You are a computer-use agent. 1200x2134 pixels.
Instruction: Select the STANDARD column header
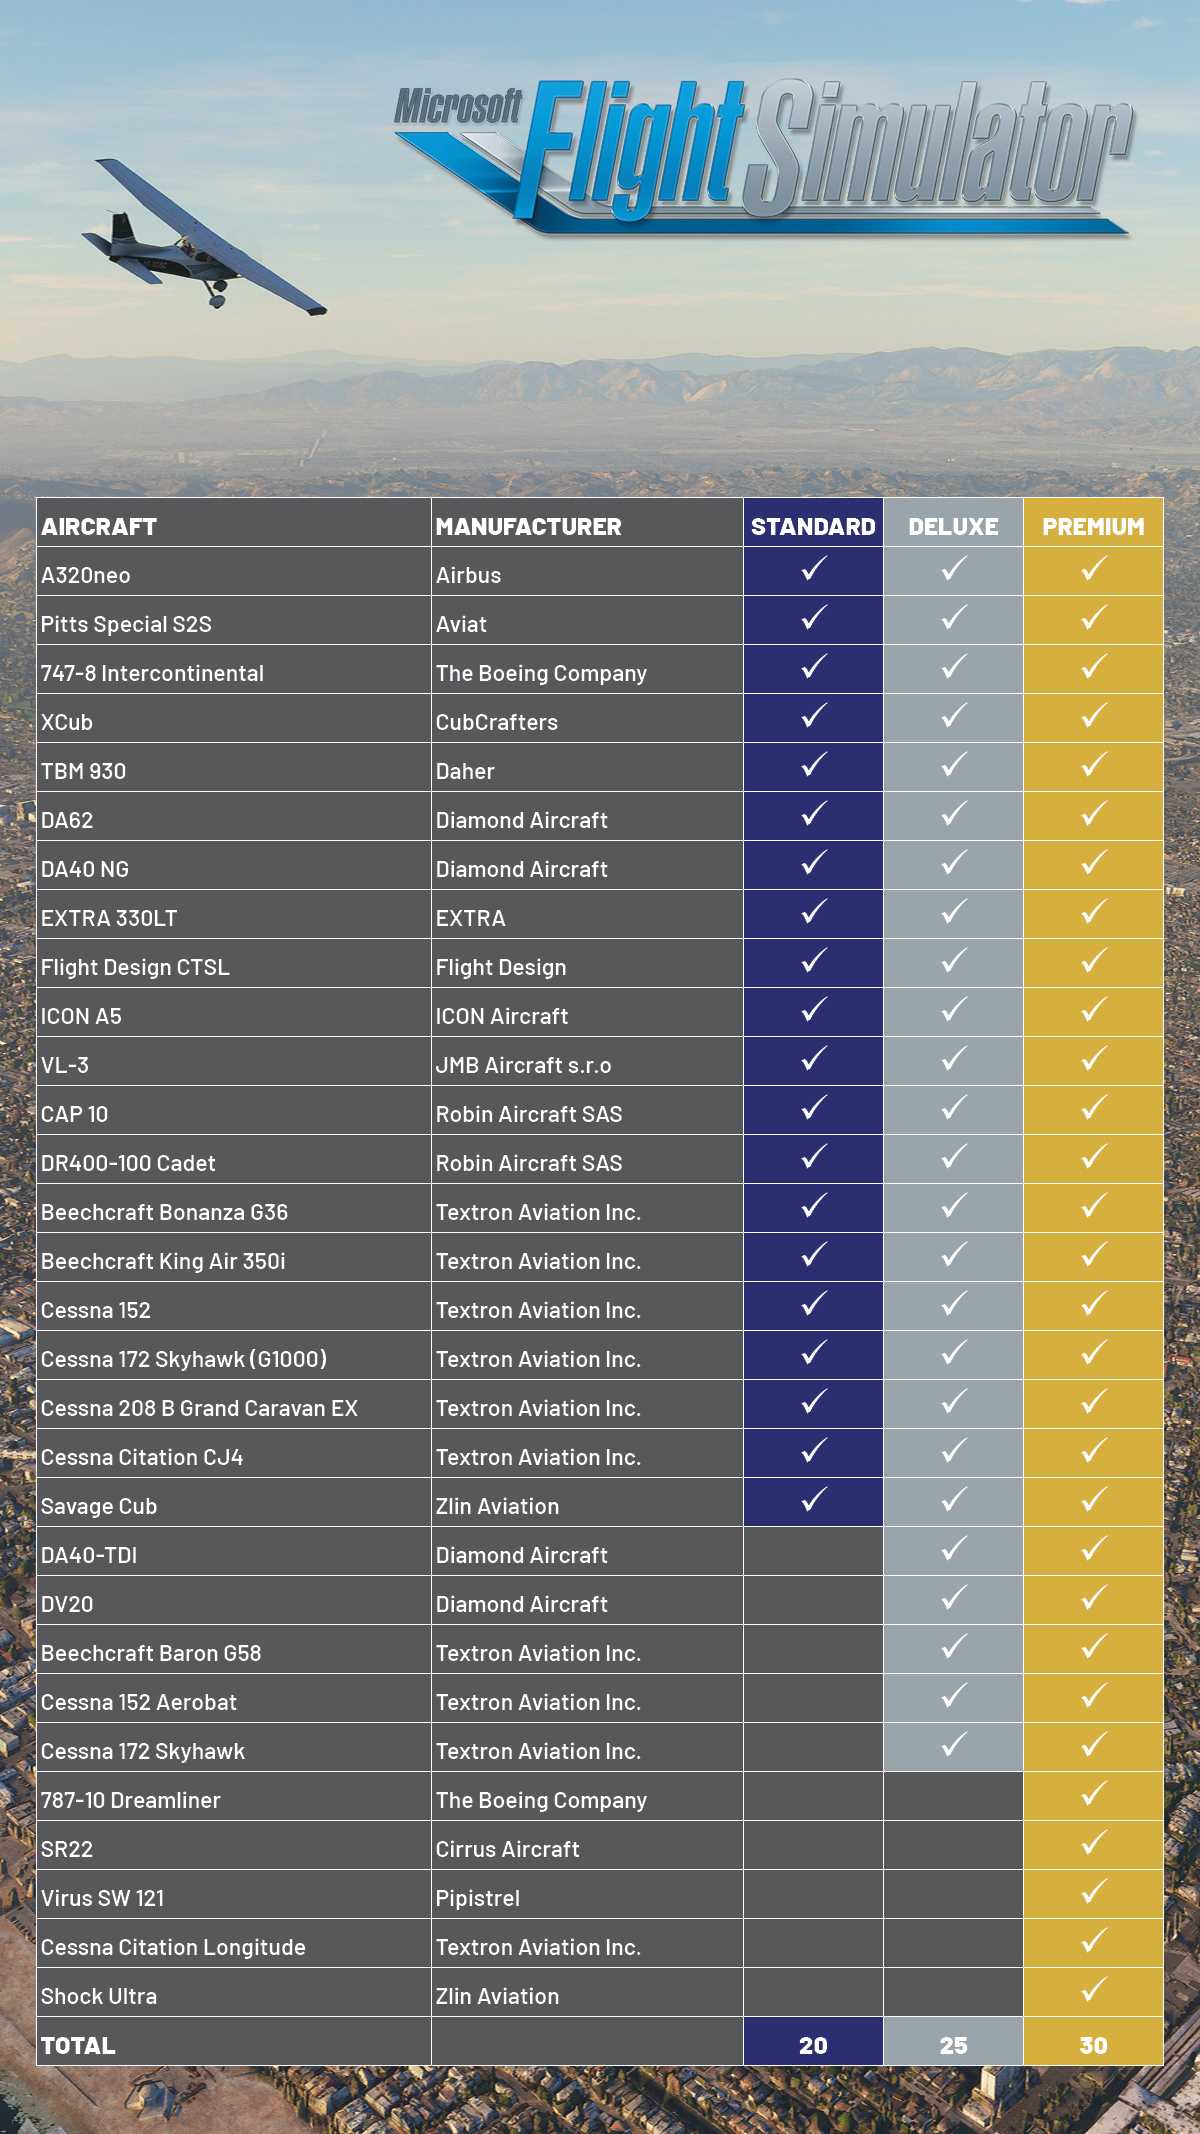[x=813, y=526]
